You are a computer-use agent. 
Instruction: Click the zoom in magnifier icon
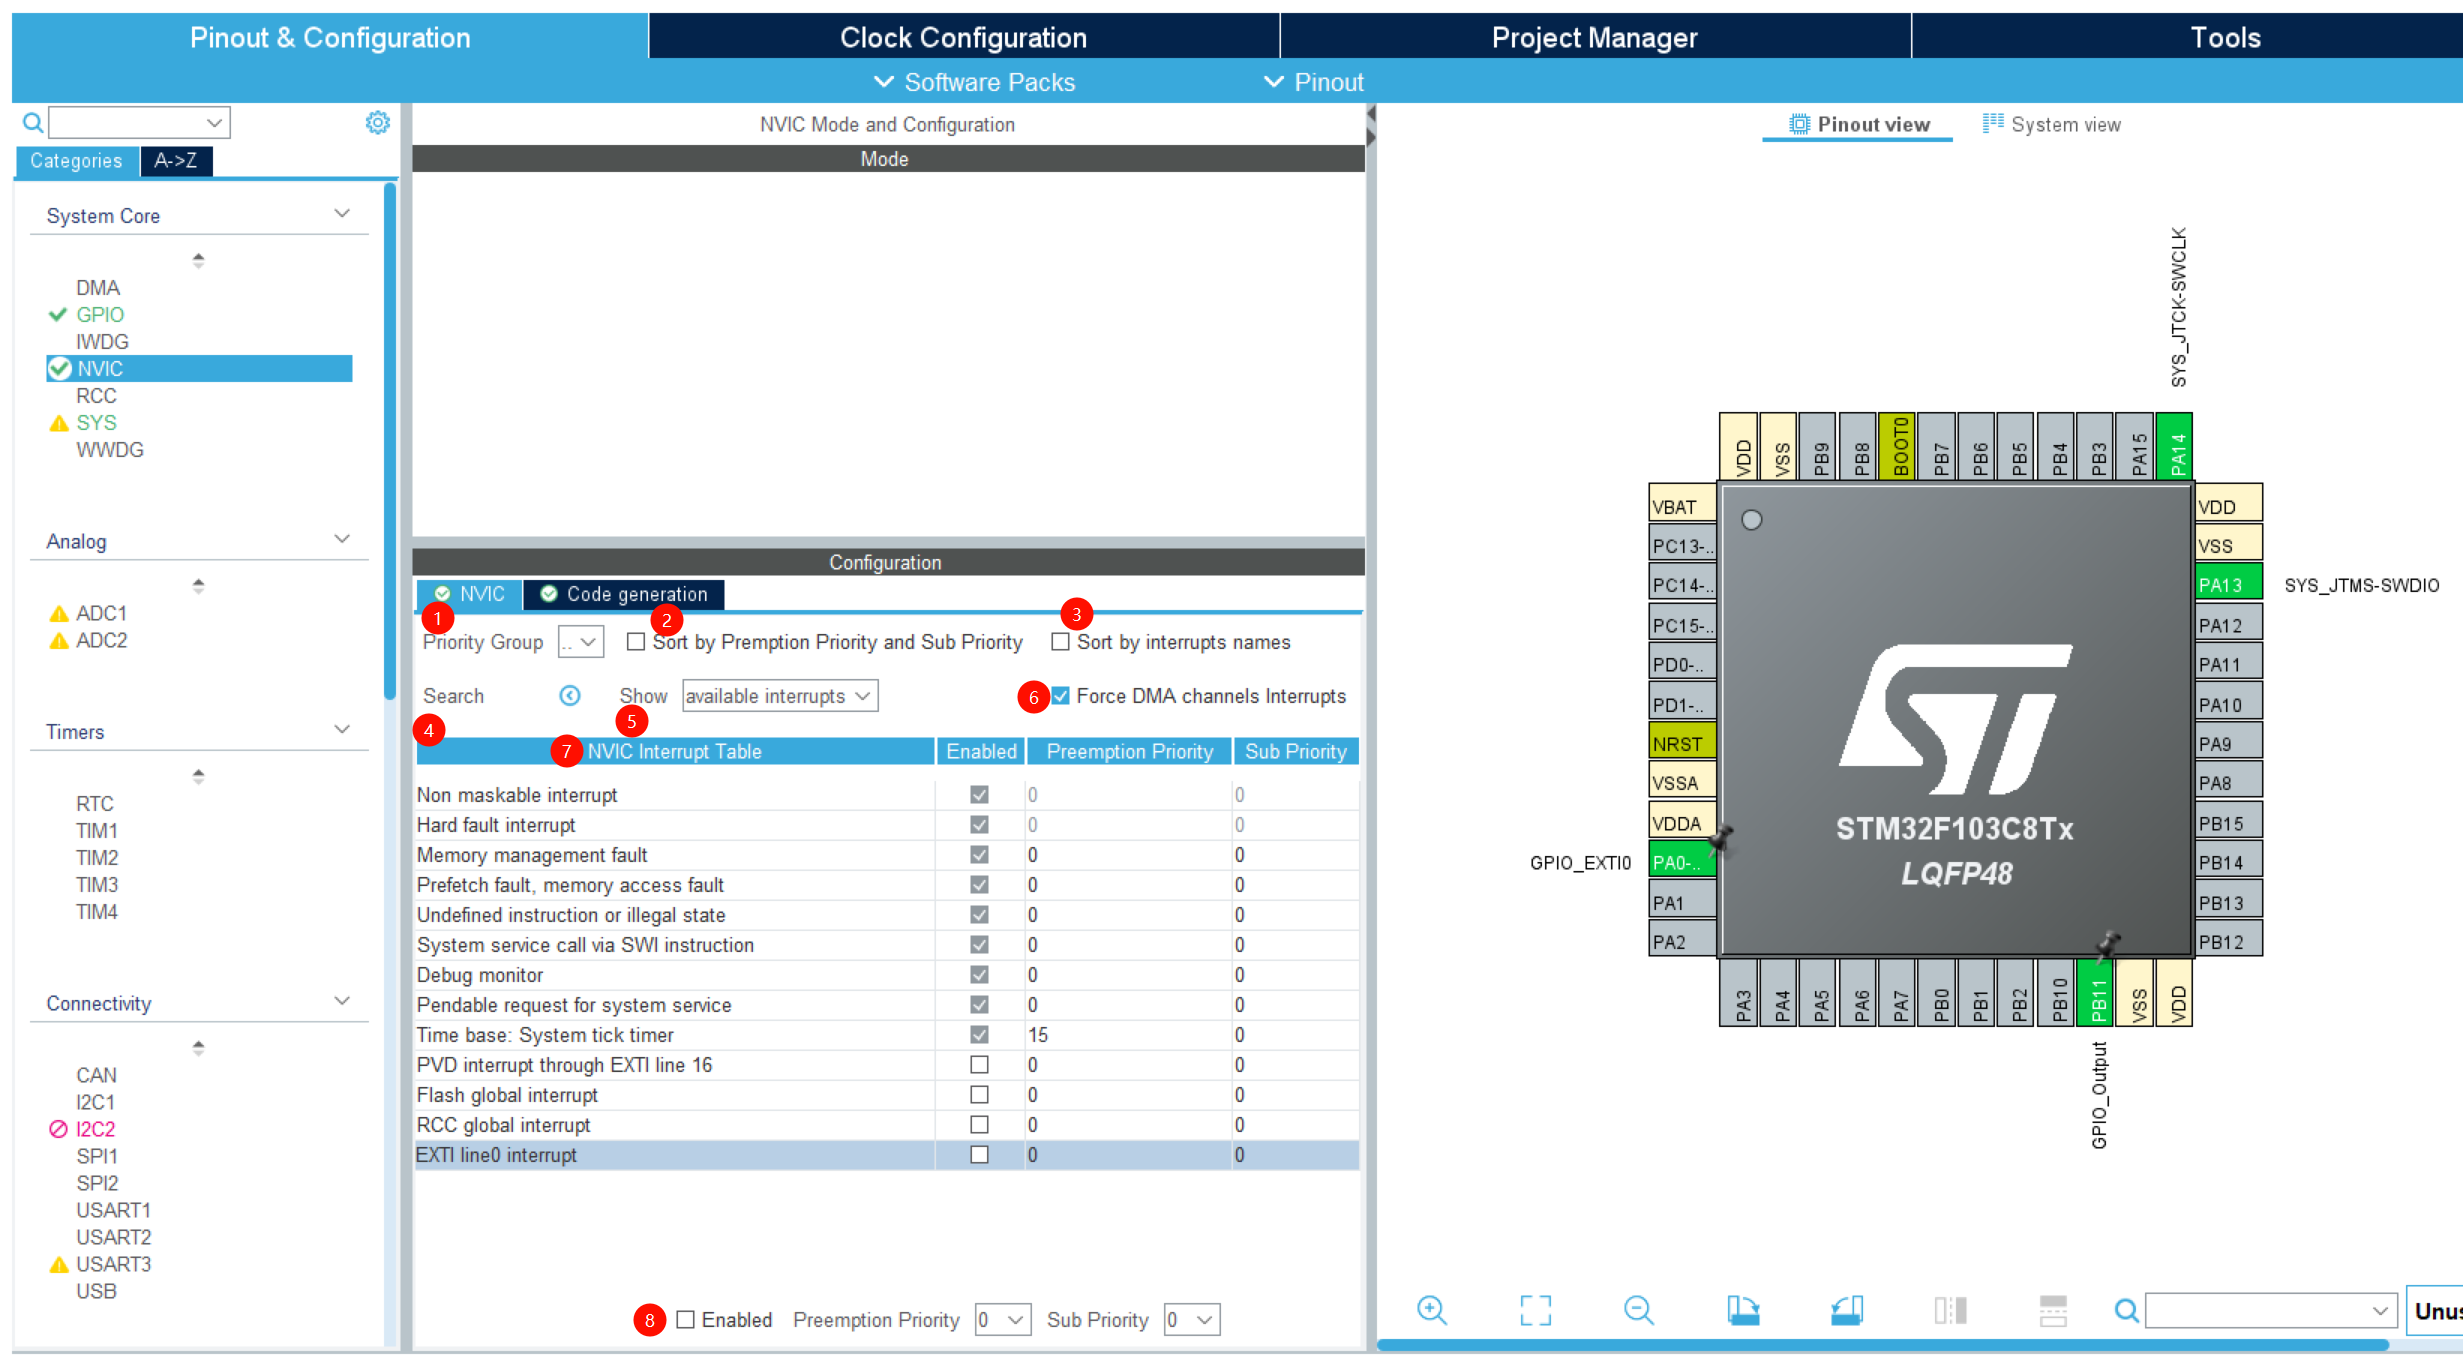[x=1432, y=1310]
